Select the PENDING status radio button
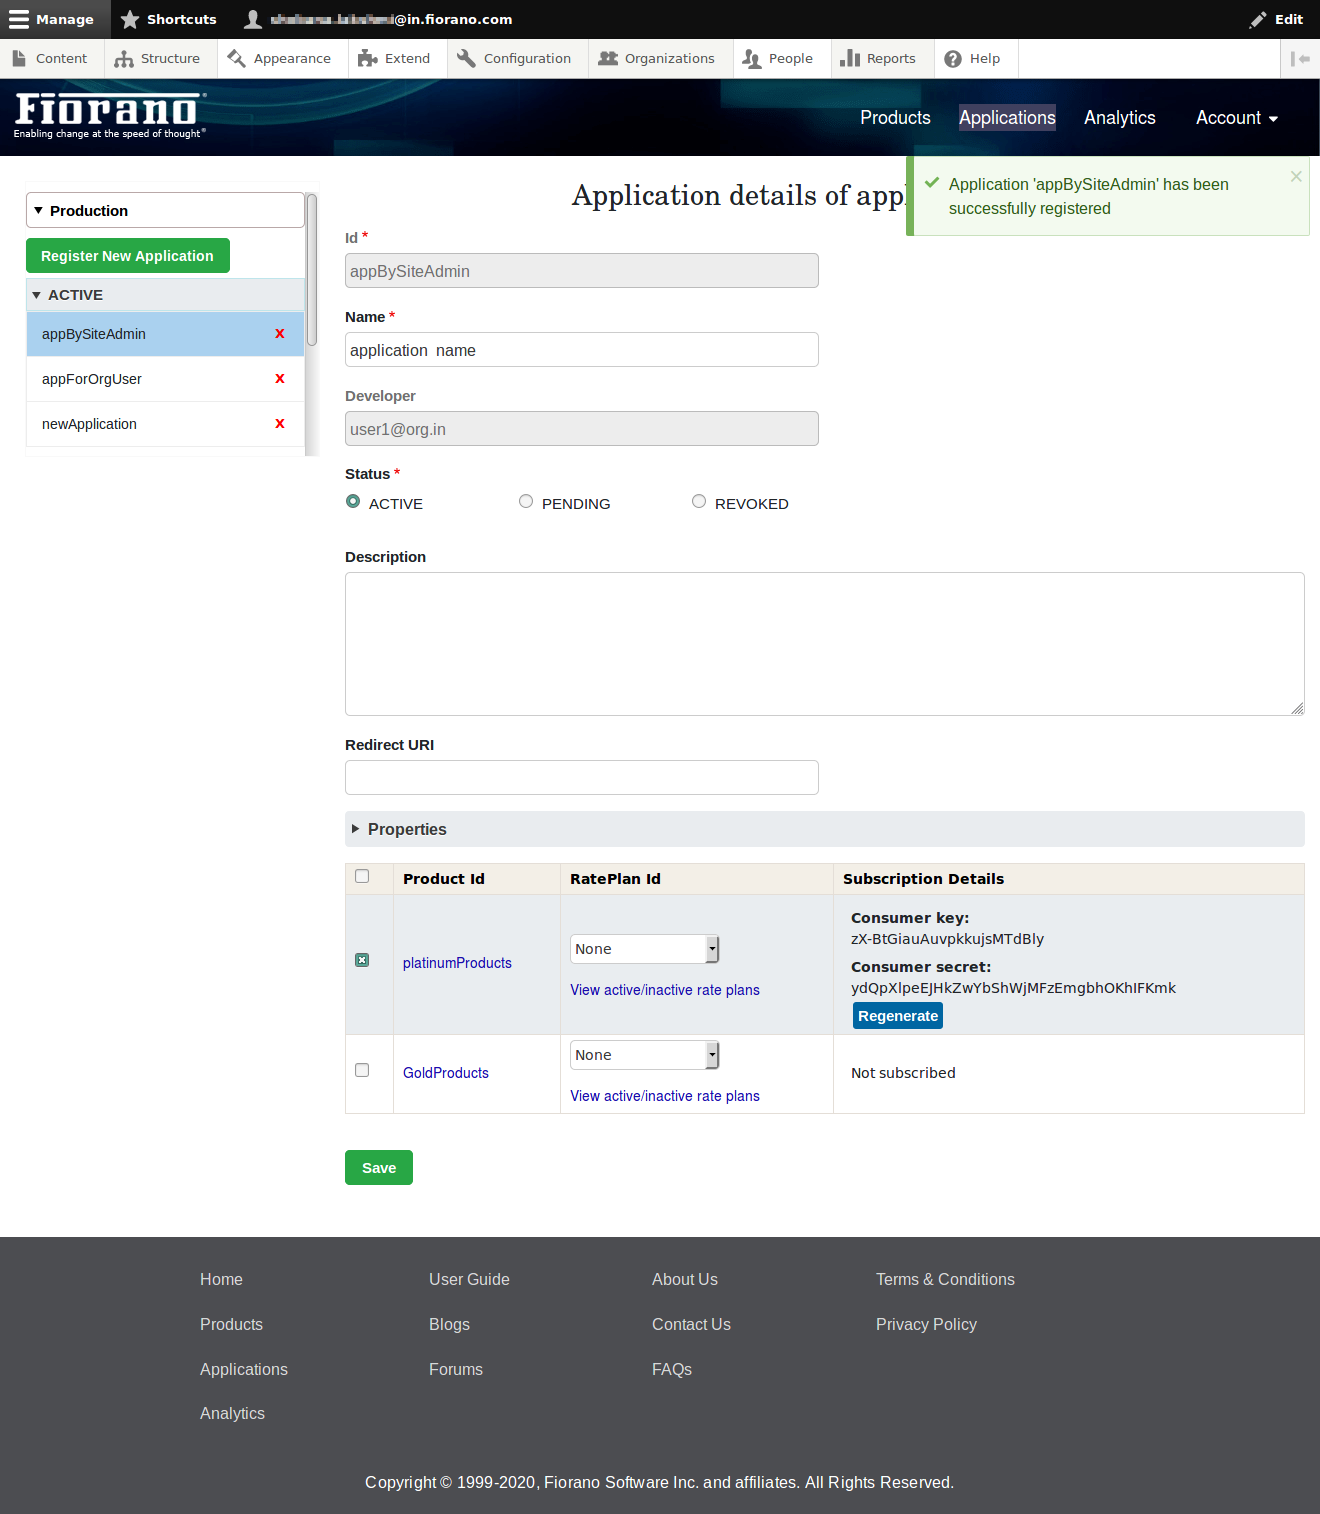1320x1514 pixels. [x=526, y=502]
